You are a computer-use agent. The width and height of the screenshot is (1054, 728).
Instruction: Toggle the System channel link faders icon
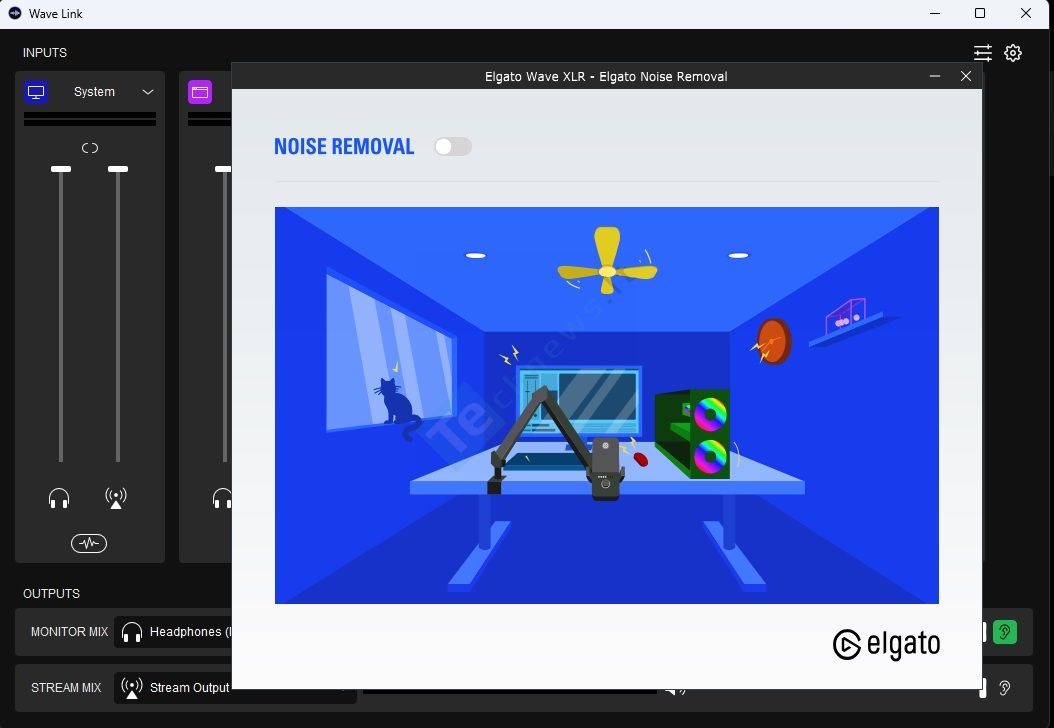[89, 148]
